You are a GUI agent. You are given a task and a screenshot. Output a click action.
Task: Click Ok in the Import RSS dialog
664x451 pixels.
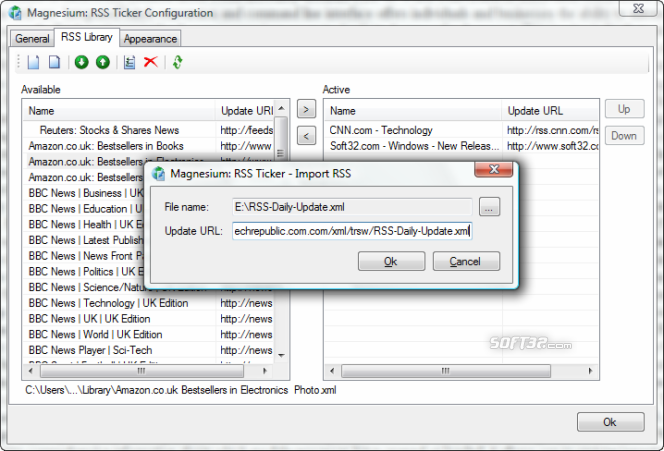pos(391,261)
